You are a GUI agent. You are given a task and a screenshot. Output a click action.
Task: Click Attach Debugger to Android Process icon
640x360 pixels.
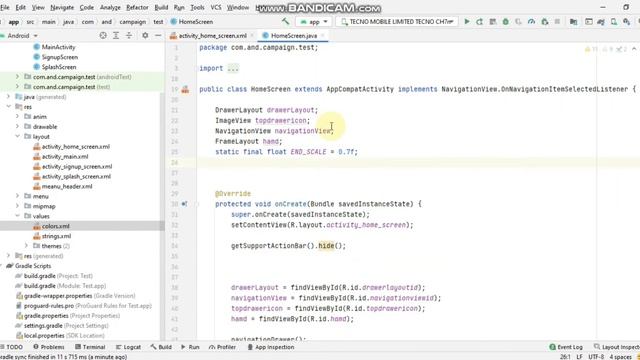[x=544, y=22]
